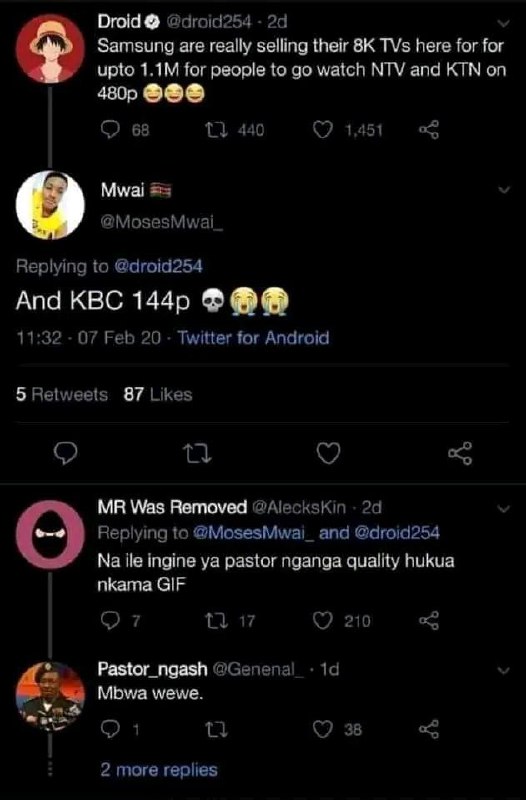View the 87 Likes list
The height and width of the screenshot is (800, 526).
tap(158, 394)
